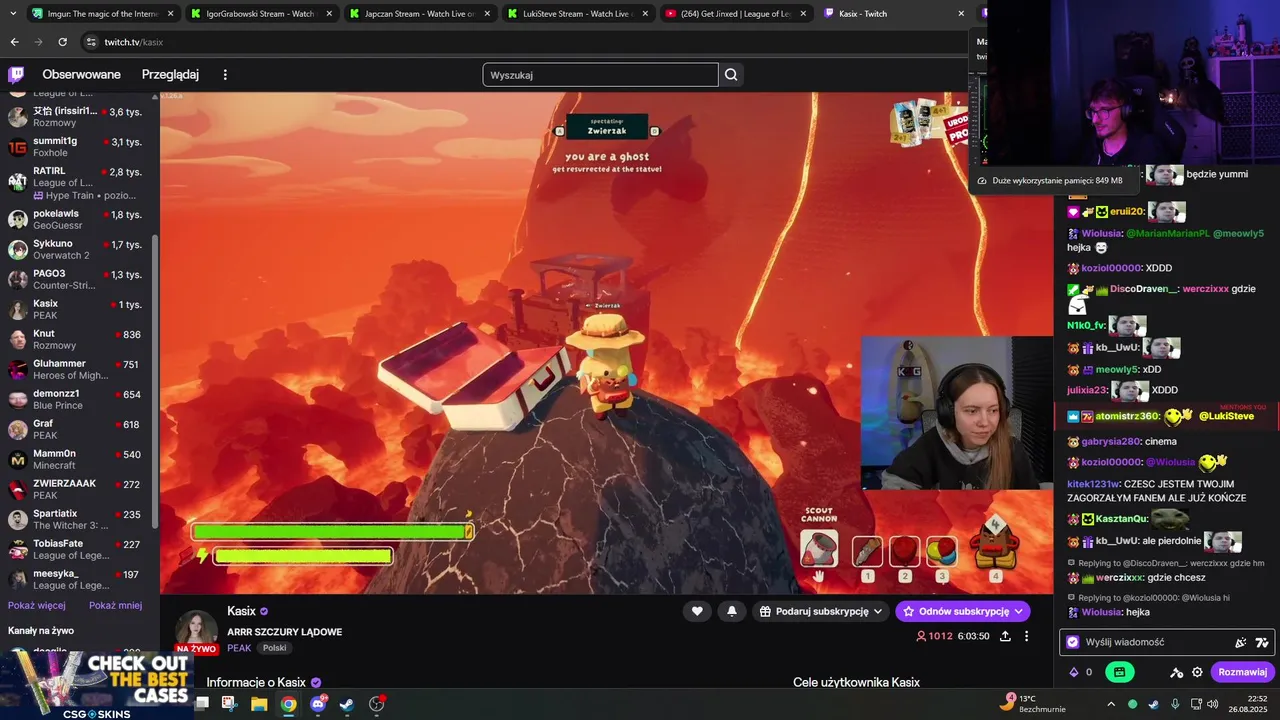Click the Wyszukaj search field
The width and height of the screenshot is (1280, 720).
600,75
